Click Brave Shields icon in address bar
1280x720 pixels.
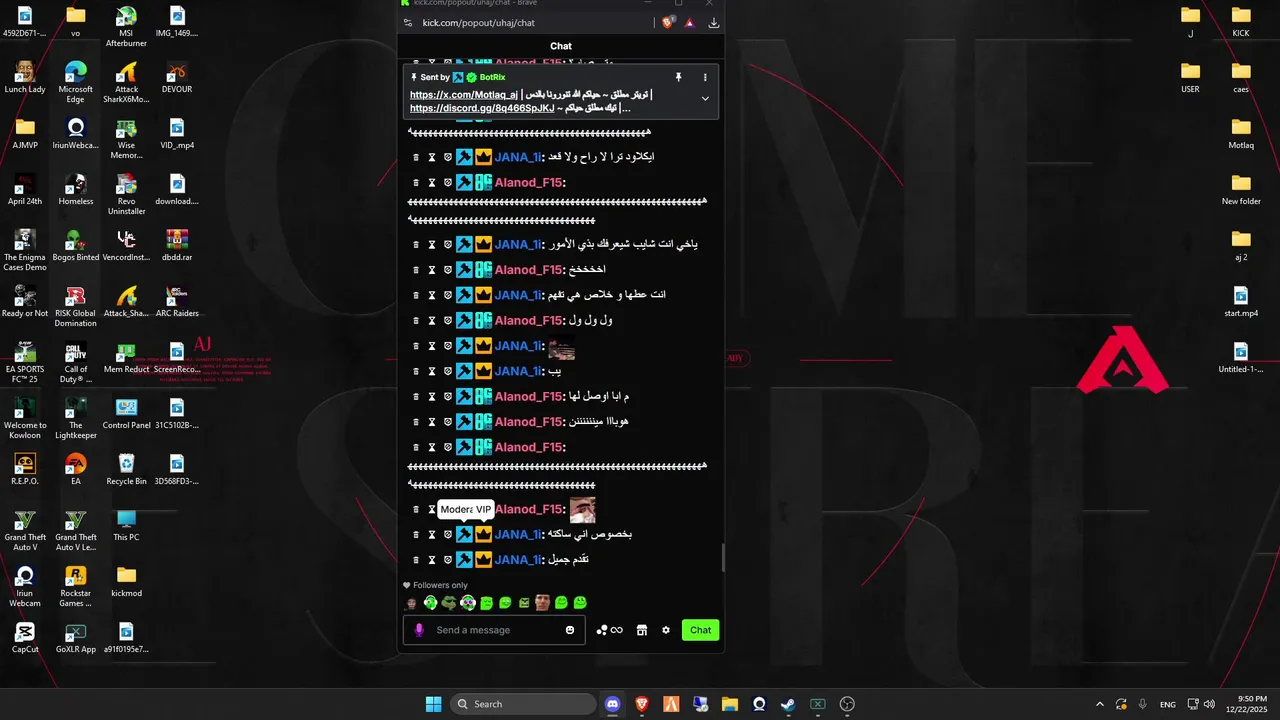668,23
